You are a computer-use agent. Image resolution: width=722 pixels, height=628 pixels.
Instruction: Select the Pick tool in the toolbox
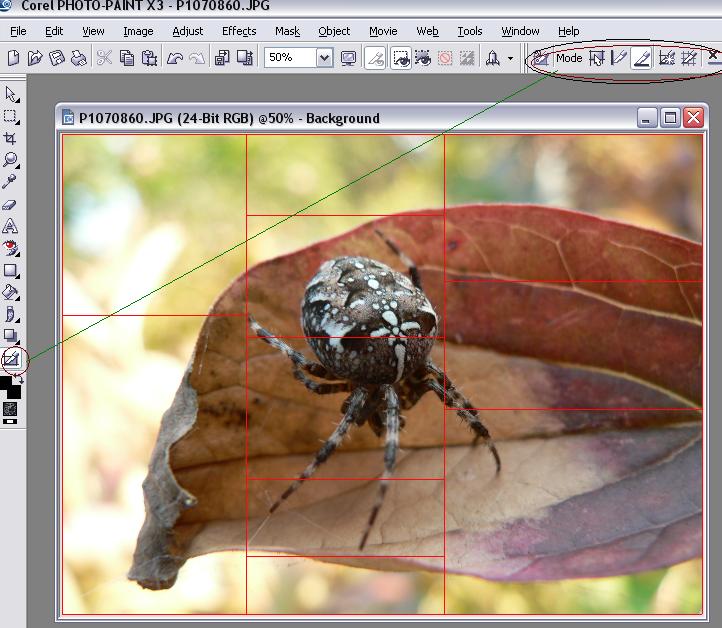coord(11,94)
